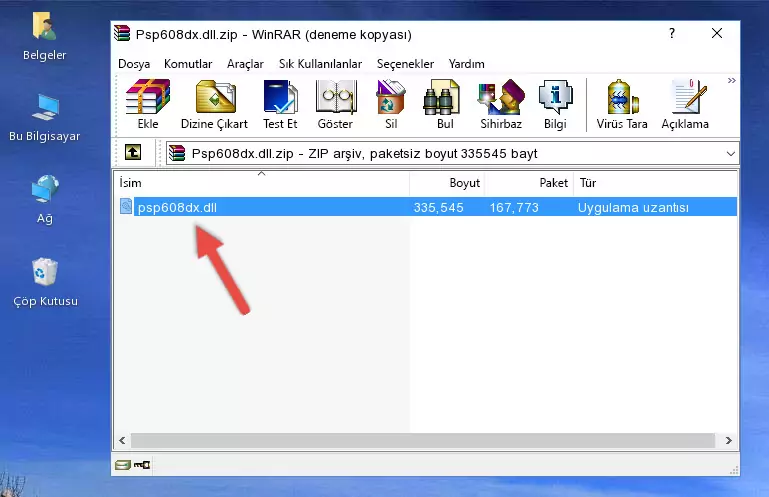Screen dimensions: 769x497
Task: Run the Test Et toolbar icon
Action: pos(280,105)
